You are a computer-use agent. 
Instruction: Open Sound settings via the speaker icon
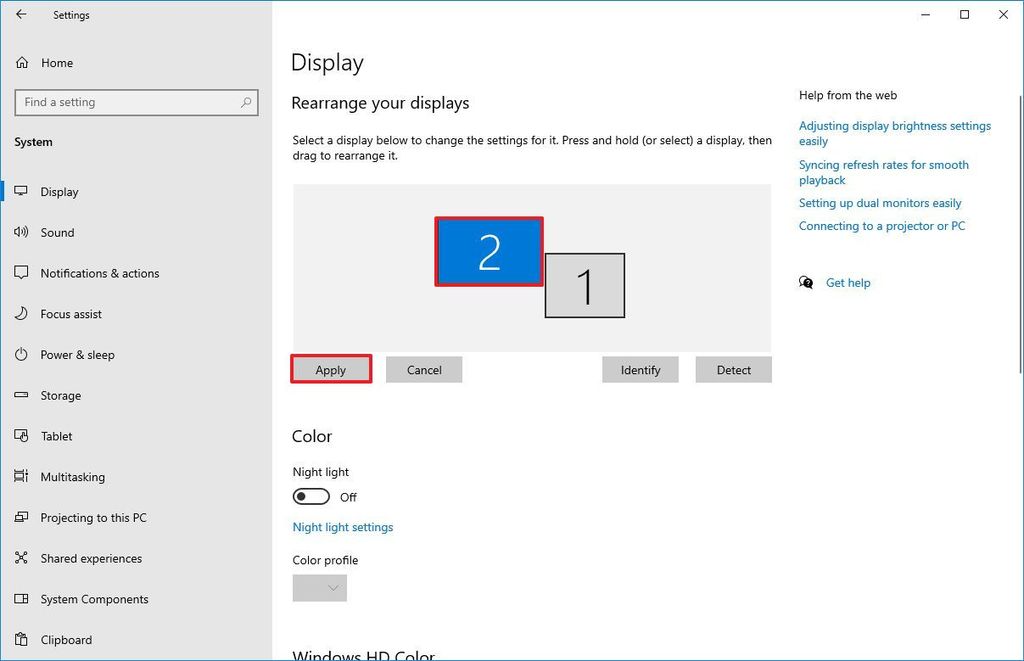tap(22, 232)
